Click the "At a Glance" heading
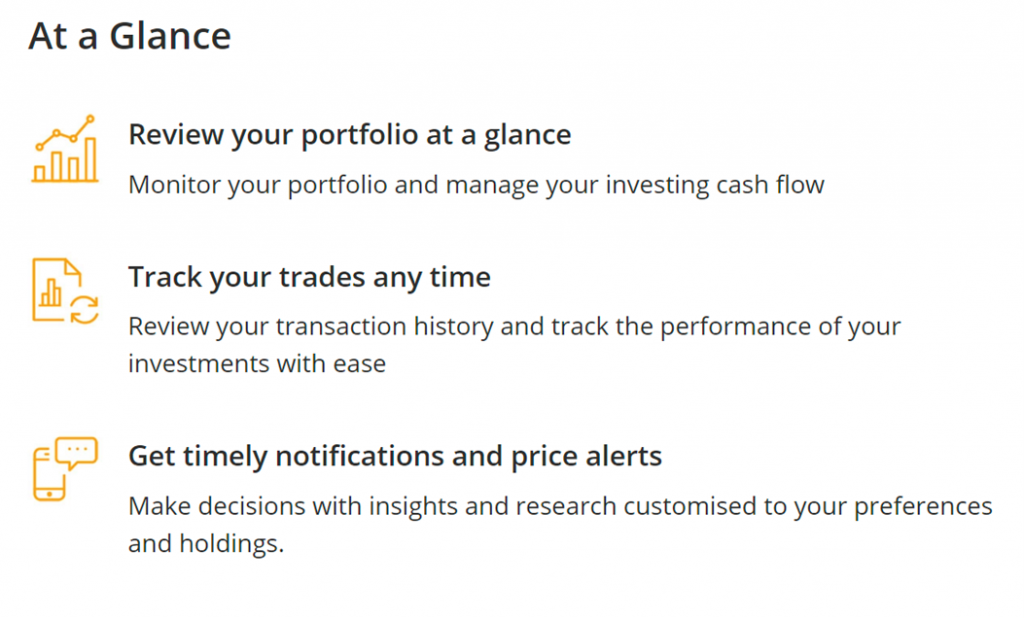Viewport: 1024px width, 618px height. (x=129, y=35)
